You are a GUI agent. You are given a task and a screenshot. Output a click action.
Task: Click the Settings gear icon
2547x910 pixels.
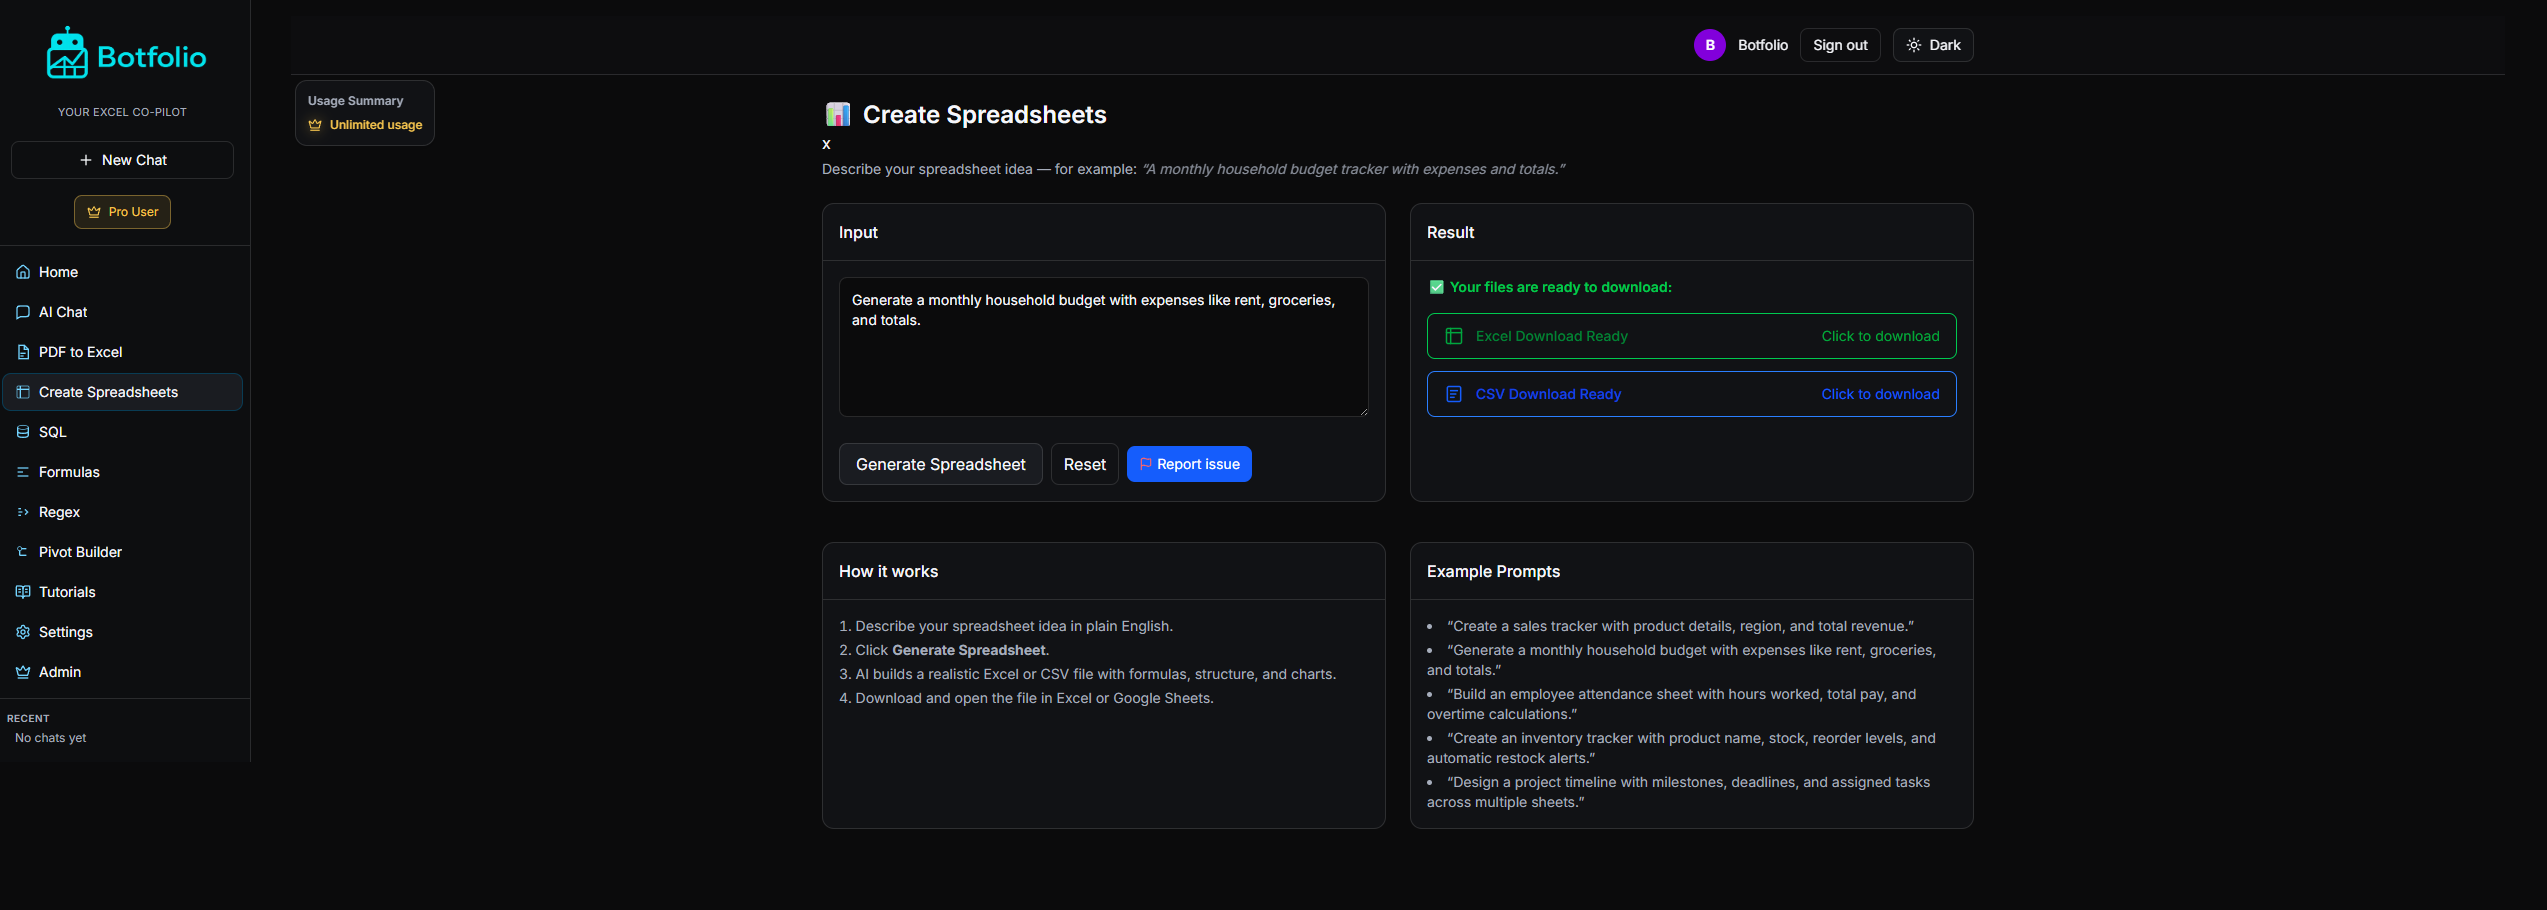click(23, 632)
